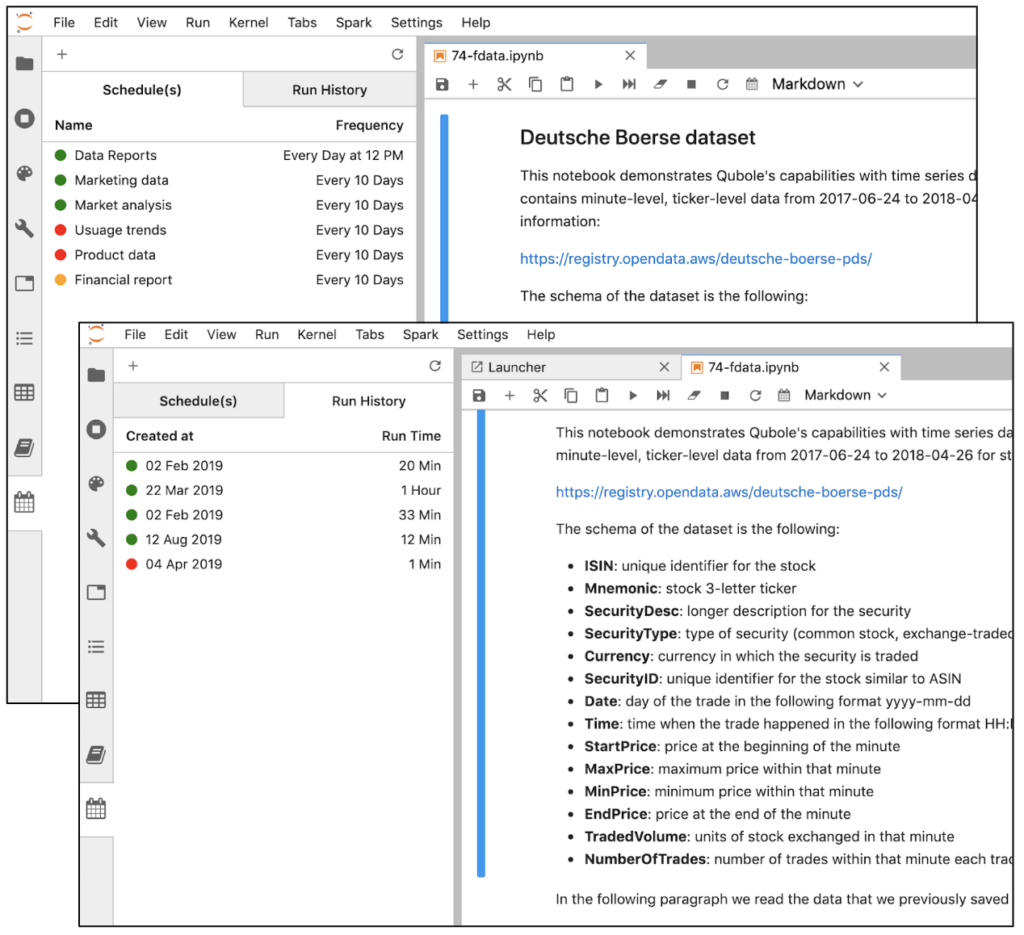
Task: Open the file browser in the sidebar
Action: pos(95,375)
